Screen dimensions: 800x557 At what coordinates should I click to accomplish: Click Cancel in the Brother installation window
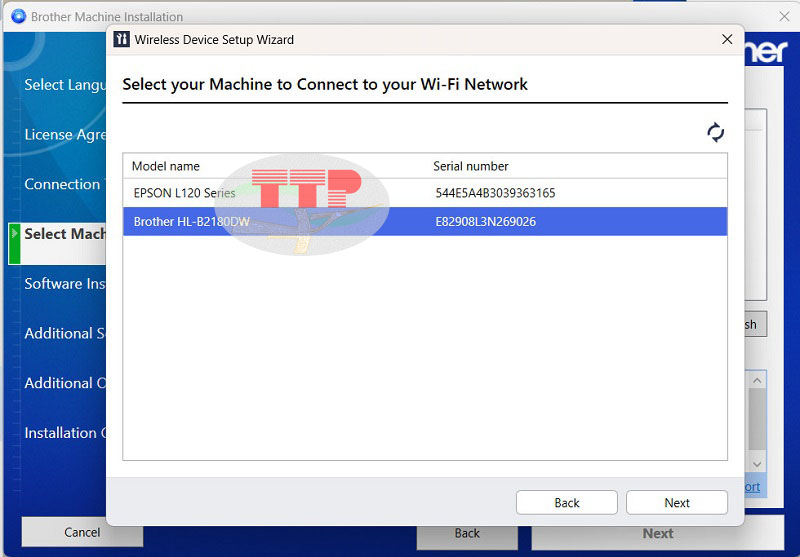pos(82,533)
